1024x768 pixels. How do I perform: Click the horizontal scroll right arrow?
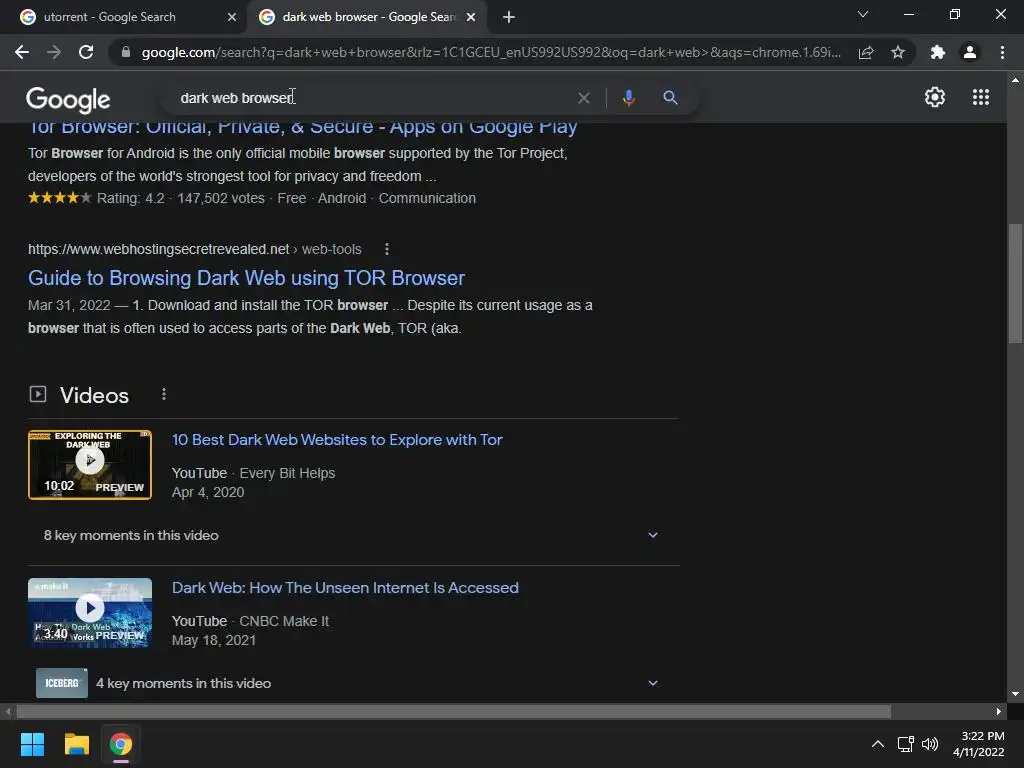pos(999,711)
